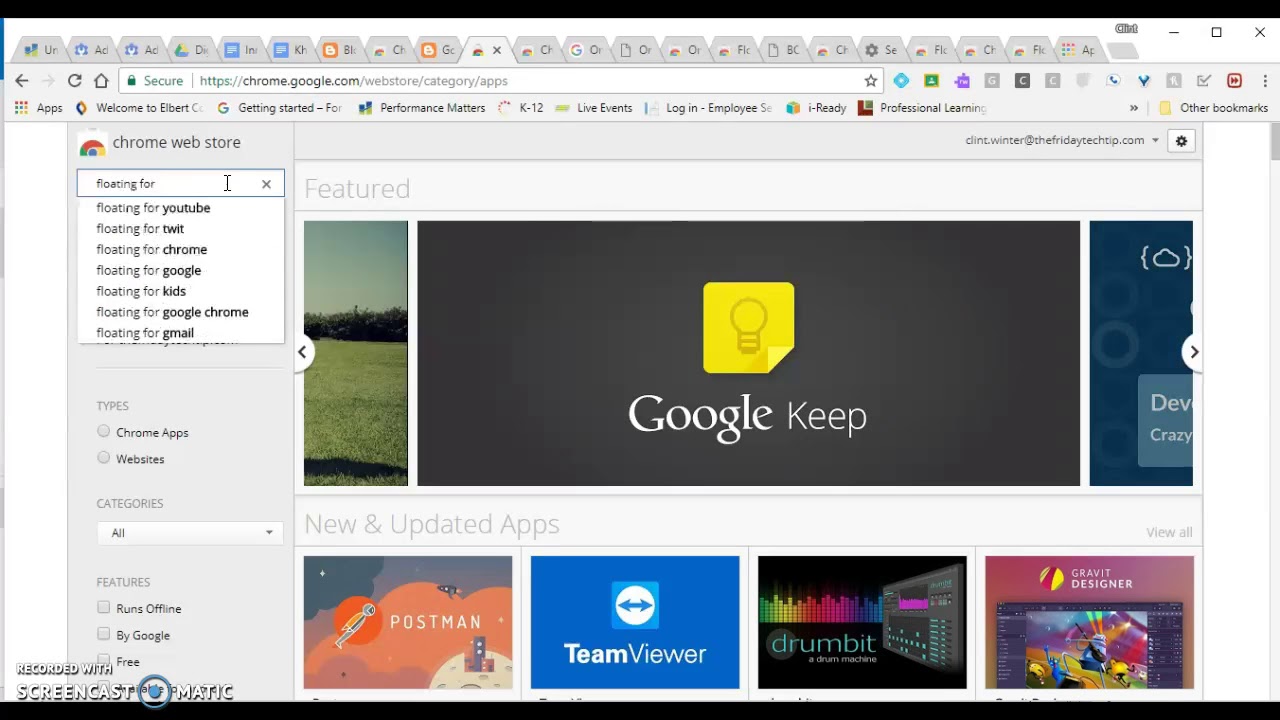Viewport: 1280px width, 720px height.
Task: Click the blue hexagon extension icon
Action: tap(901, 81)
